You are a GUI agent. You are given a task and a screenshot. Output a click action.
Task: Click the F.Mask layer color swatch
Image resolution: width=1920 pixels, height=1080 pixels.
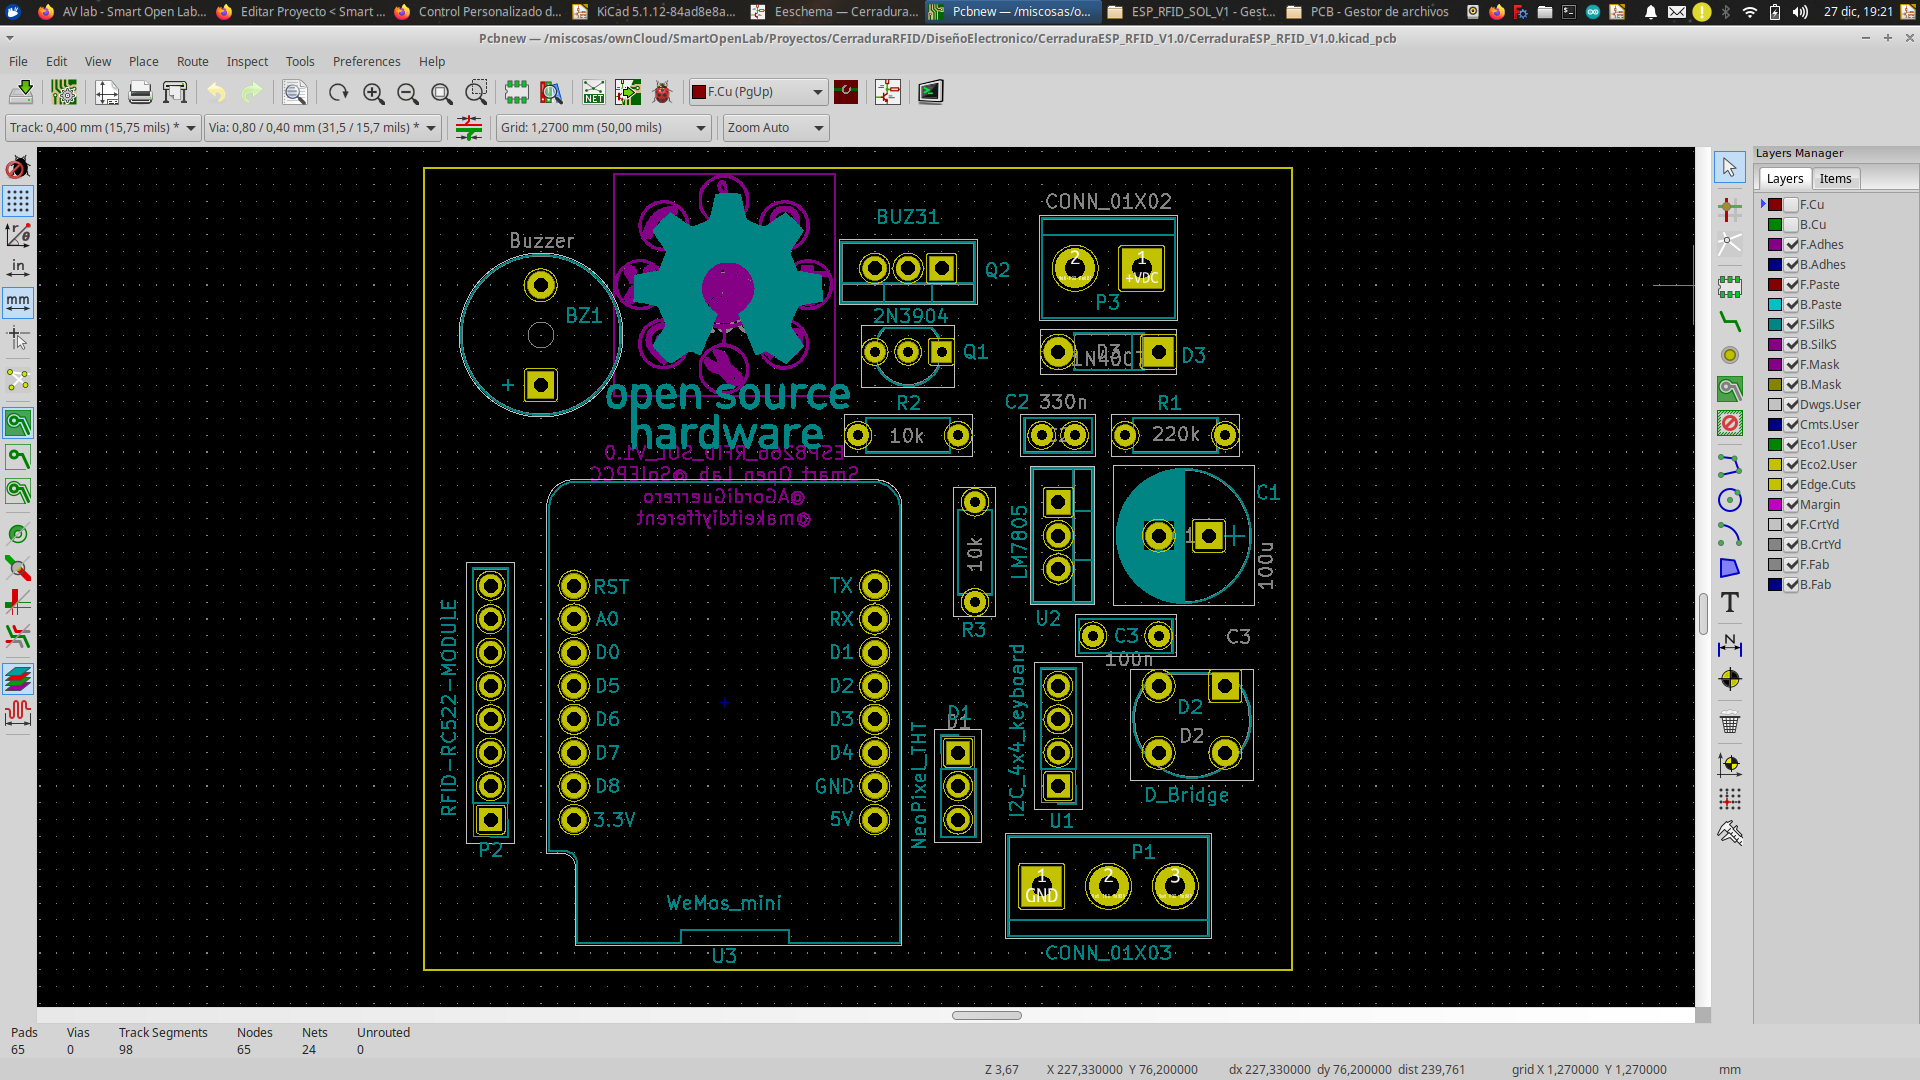(x=1775, y=364)
